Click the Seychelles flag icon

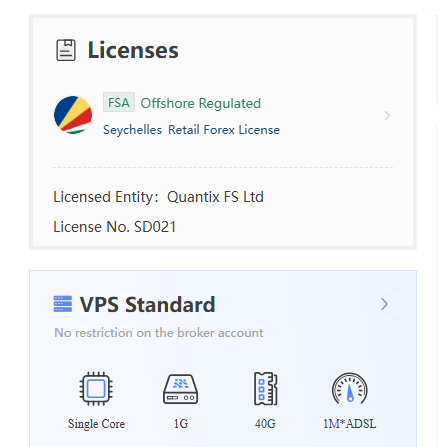pyautogui.click(x=73, y=115)
